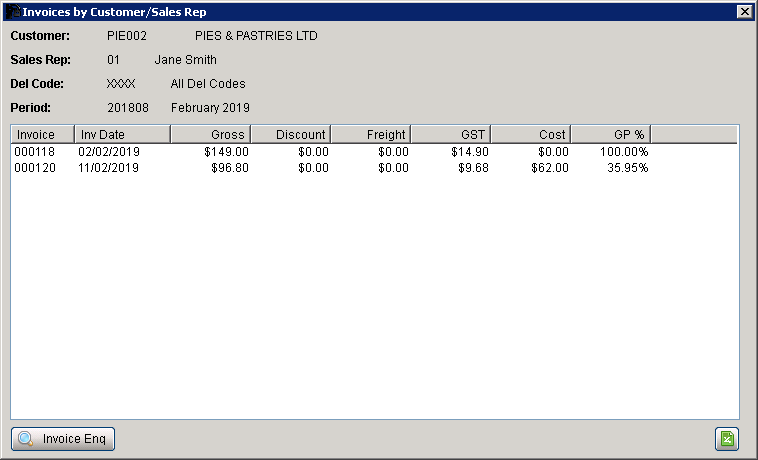
Task: Sort by the Inv Date column header
Action: click(x=123, y=134)
